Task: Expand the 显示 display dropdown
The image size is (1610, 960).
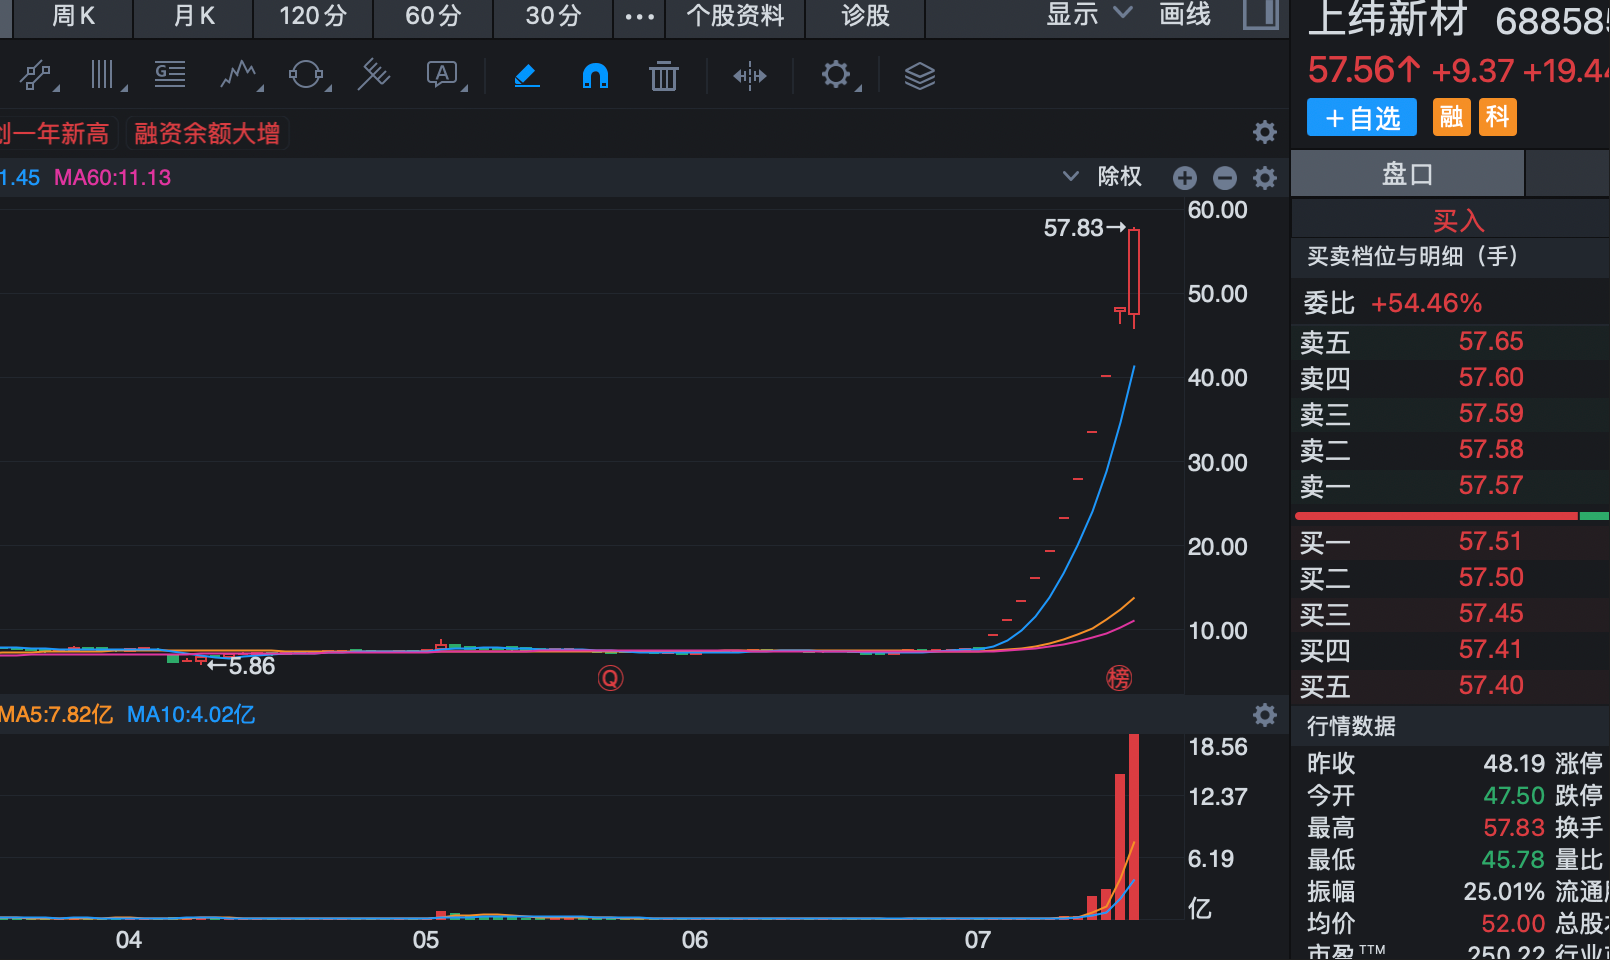Action: (x=1089, y=14)
